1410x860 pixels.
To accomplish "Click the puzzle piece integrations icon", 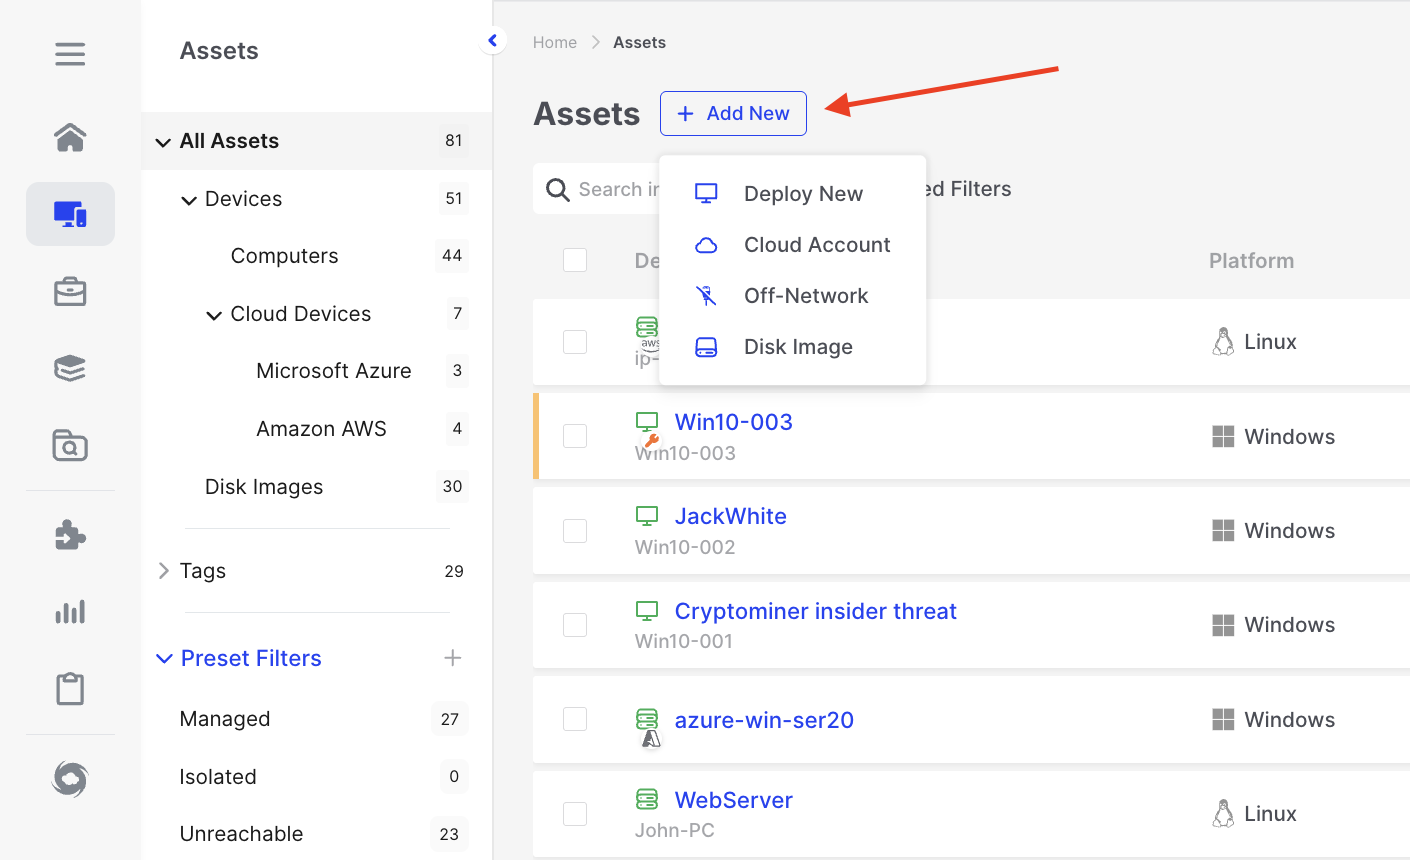I will pos(70,535).
